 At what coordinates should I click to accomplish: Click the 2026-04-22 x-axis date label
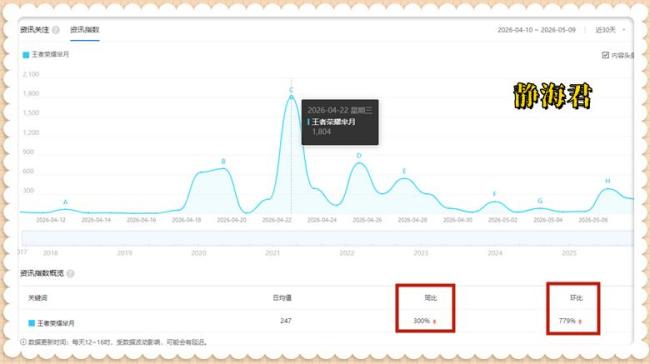(x=277, y=220)
